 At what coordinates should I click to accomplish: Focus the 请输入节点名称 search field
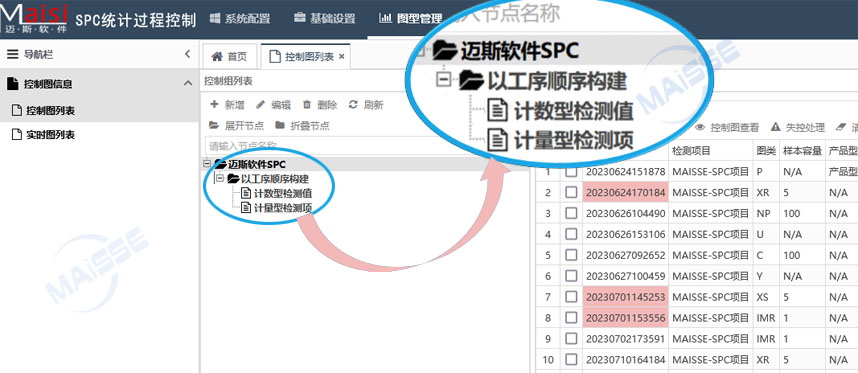pos(312,146)
